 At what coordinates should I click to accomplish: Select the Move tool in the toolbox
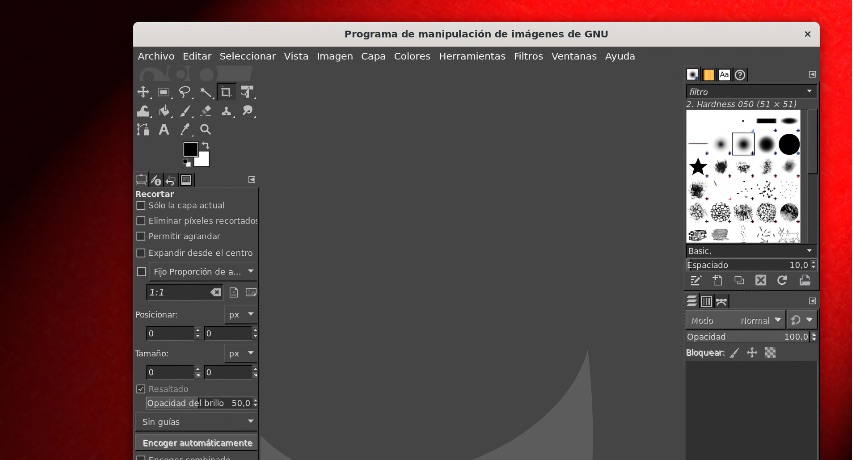tap(143, 92)
